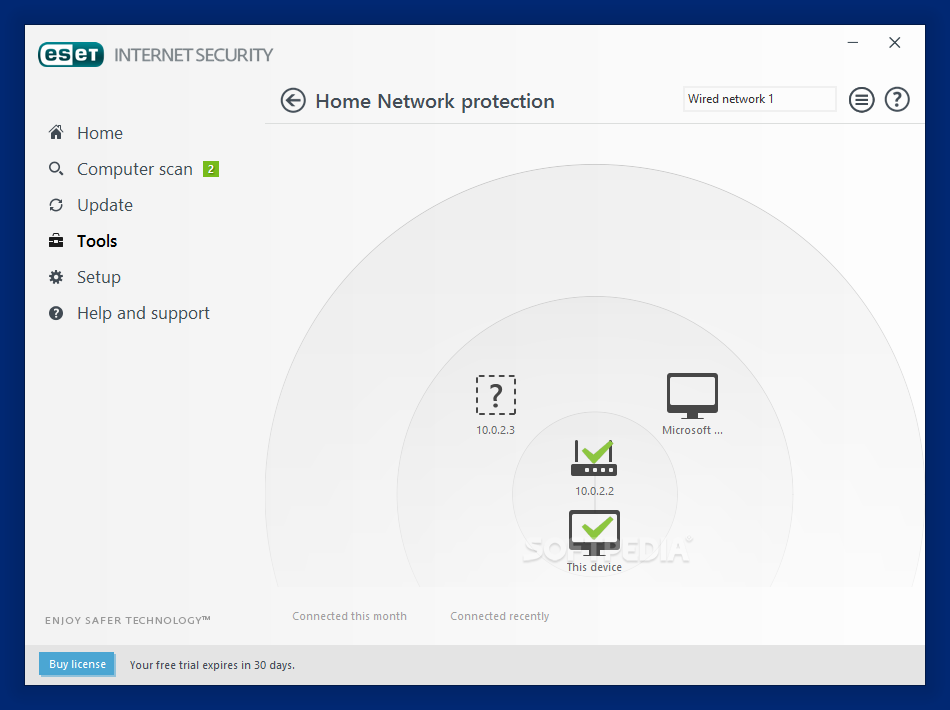Click the Microsoft ... device label
This screenshot has height=710, width=950.
(x=692, y=430)
